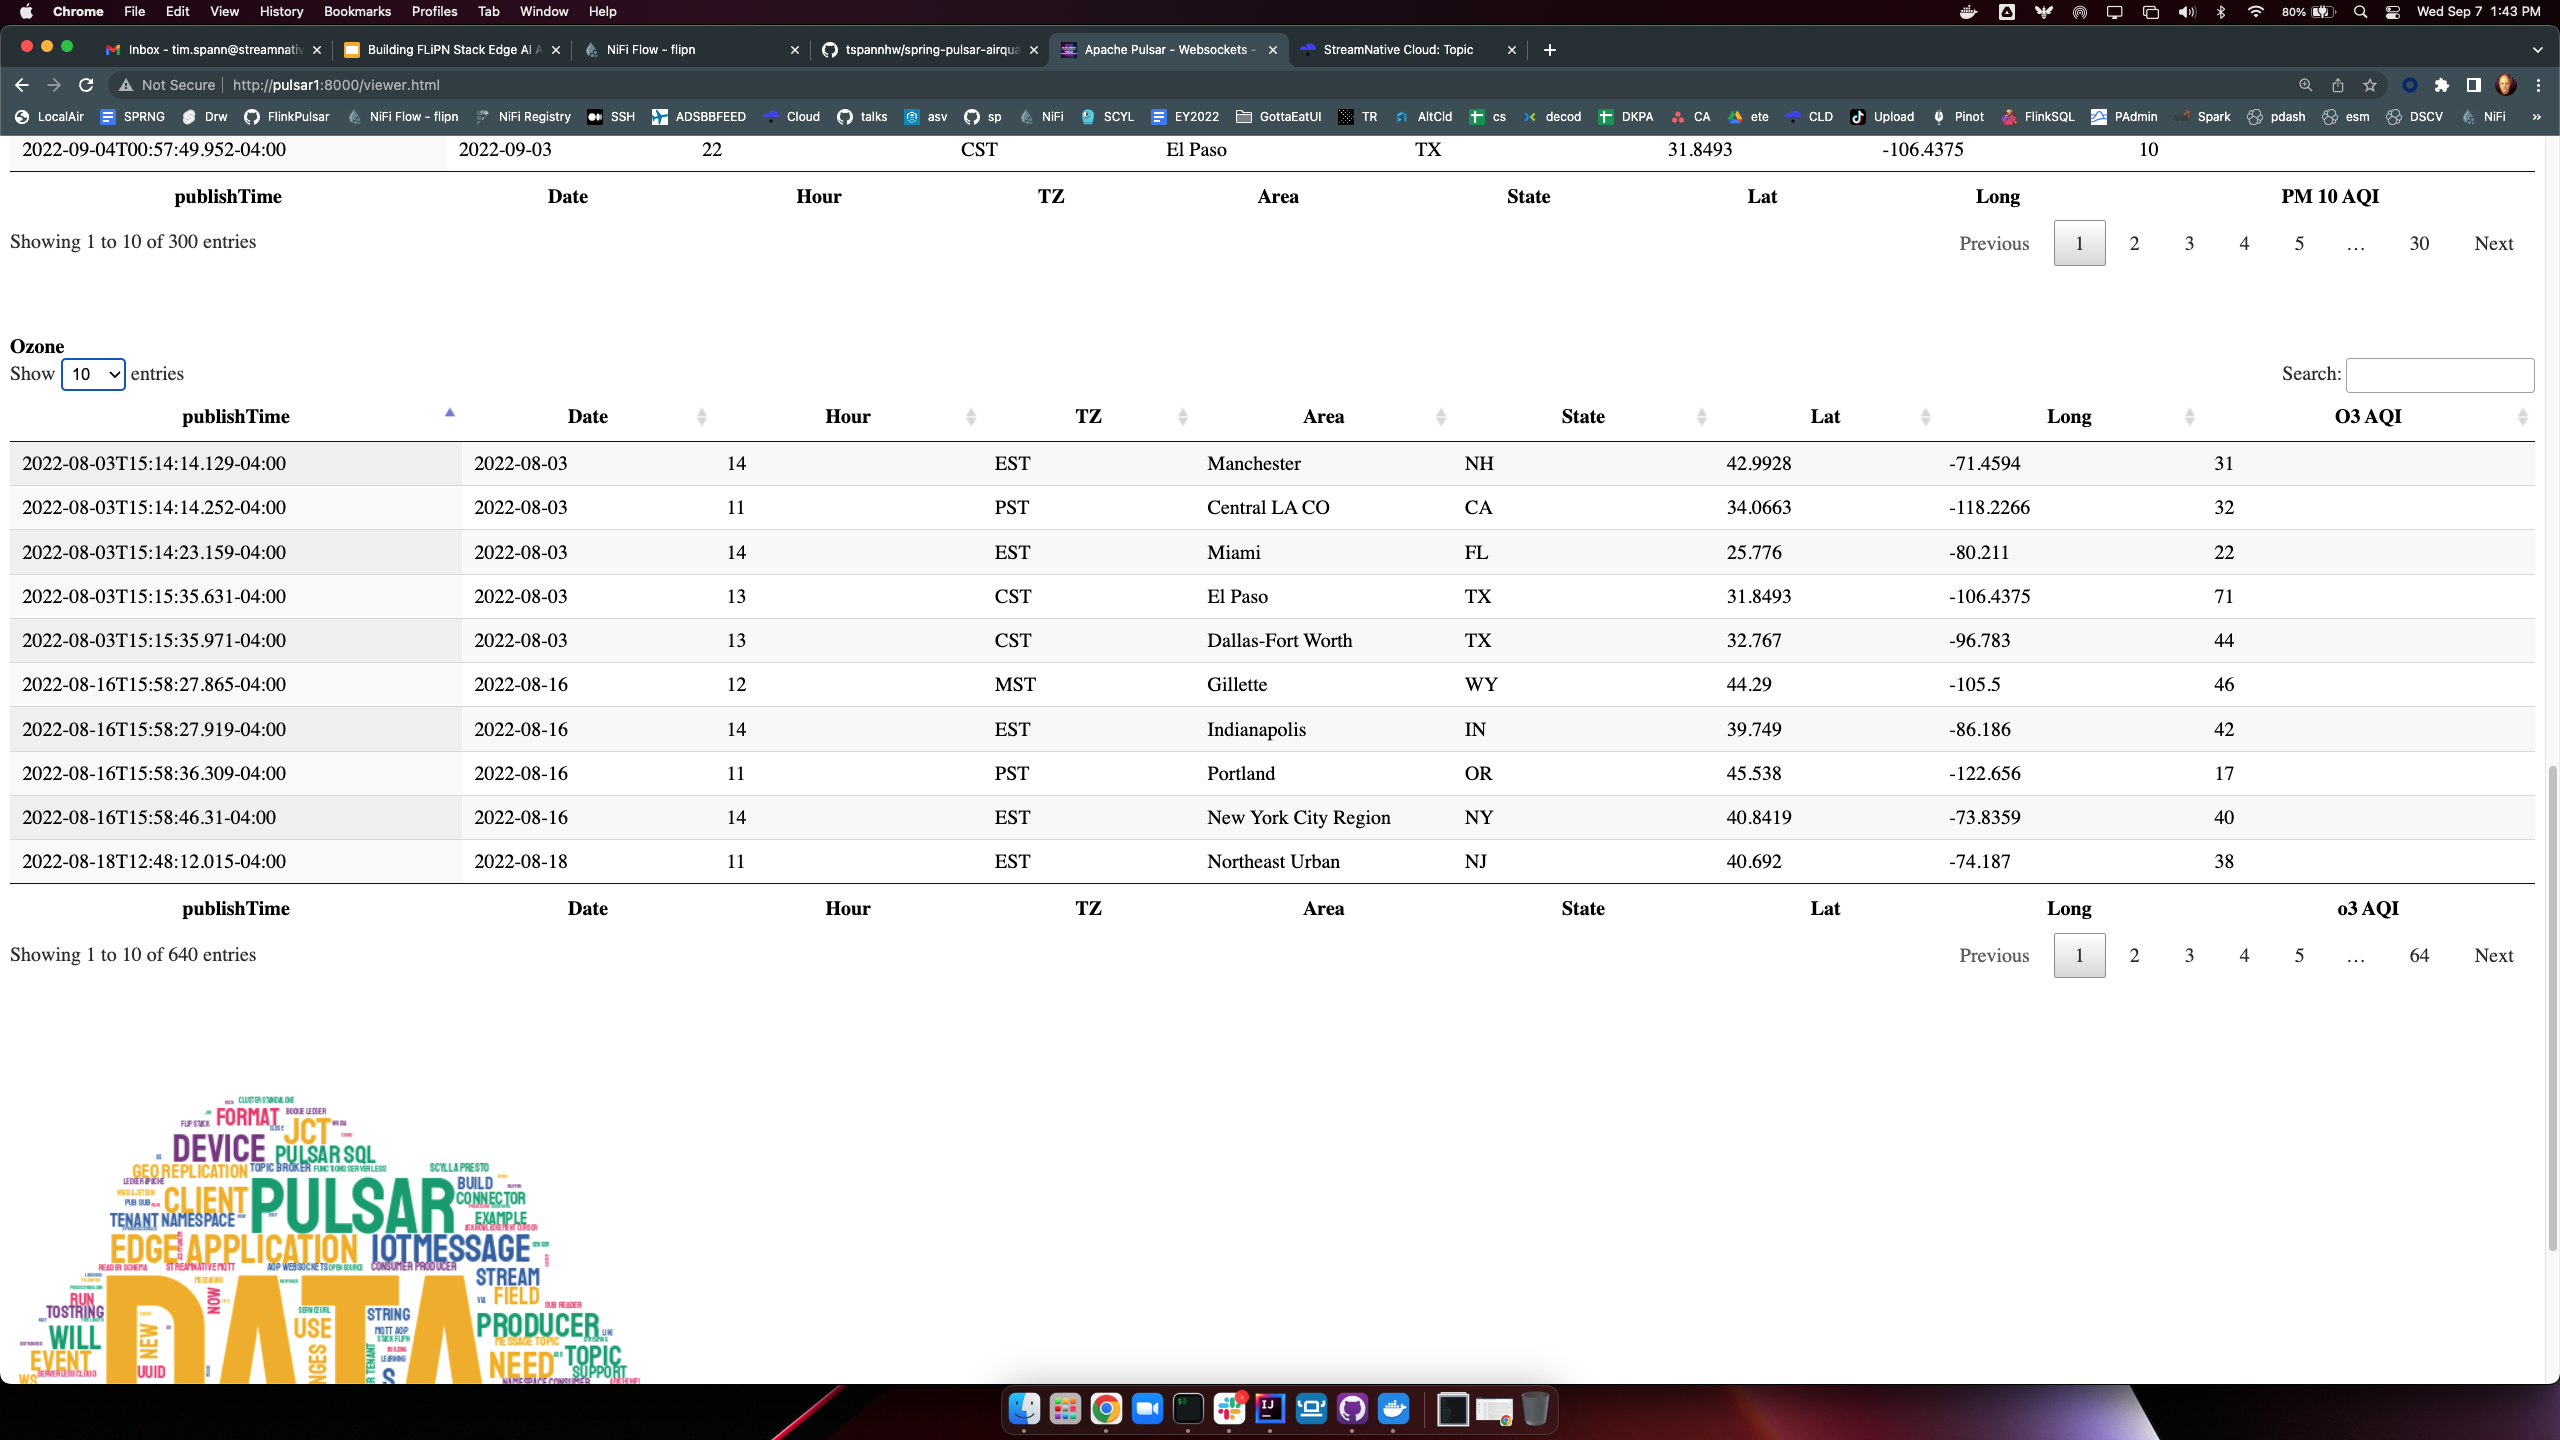
Task: Open the Bookmarks menu in the menu bar
Action: click(x=357, y=12)
